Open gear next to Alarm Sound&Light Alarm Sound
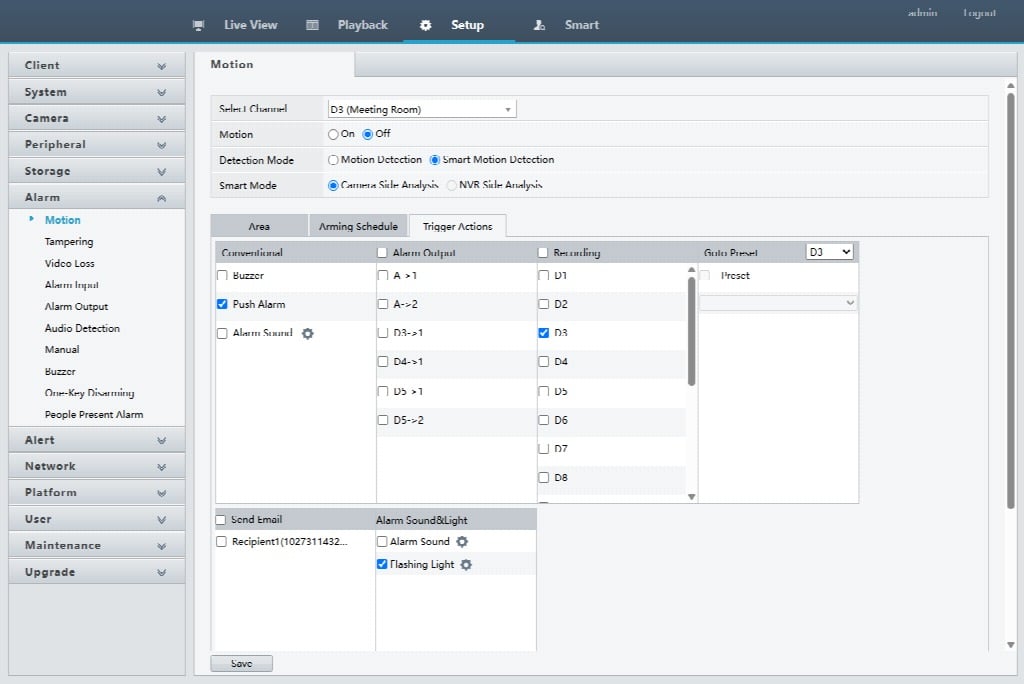This screenshot has height=684, width=1024. pos(462,542)
